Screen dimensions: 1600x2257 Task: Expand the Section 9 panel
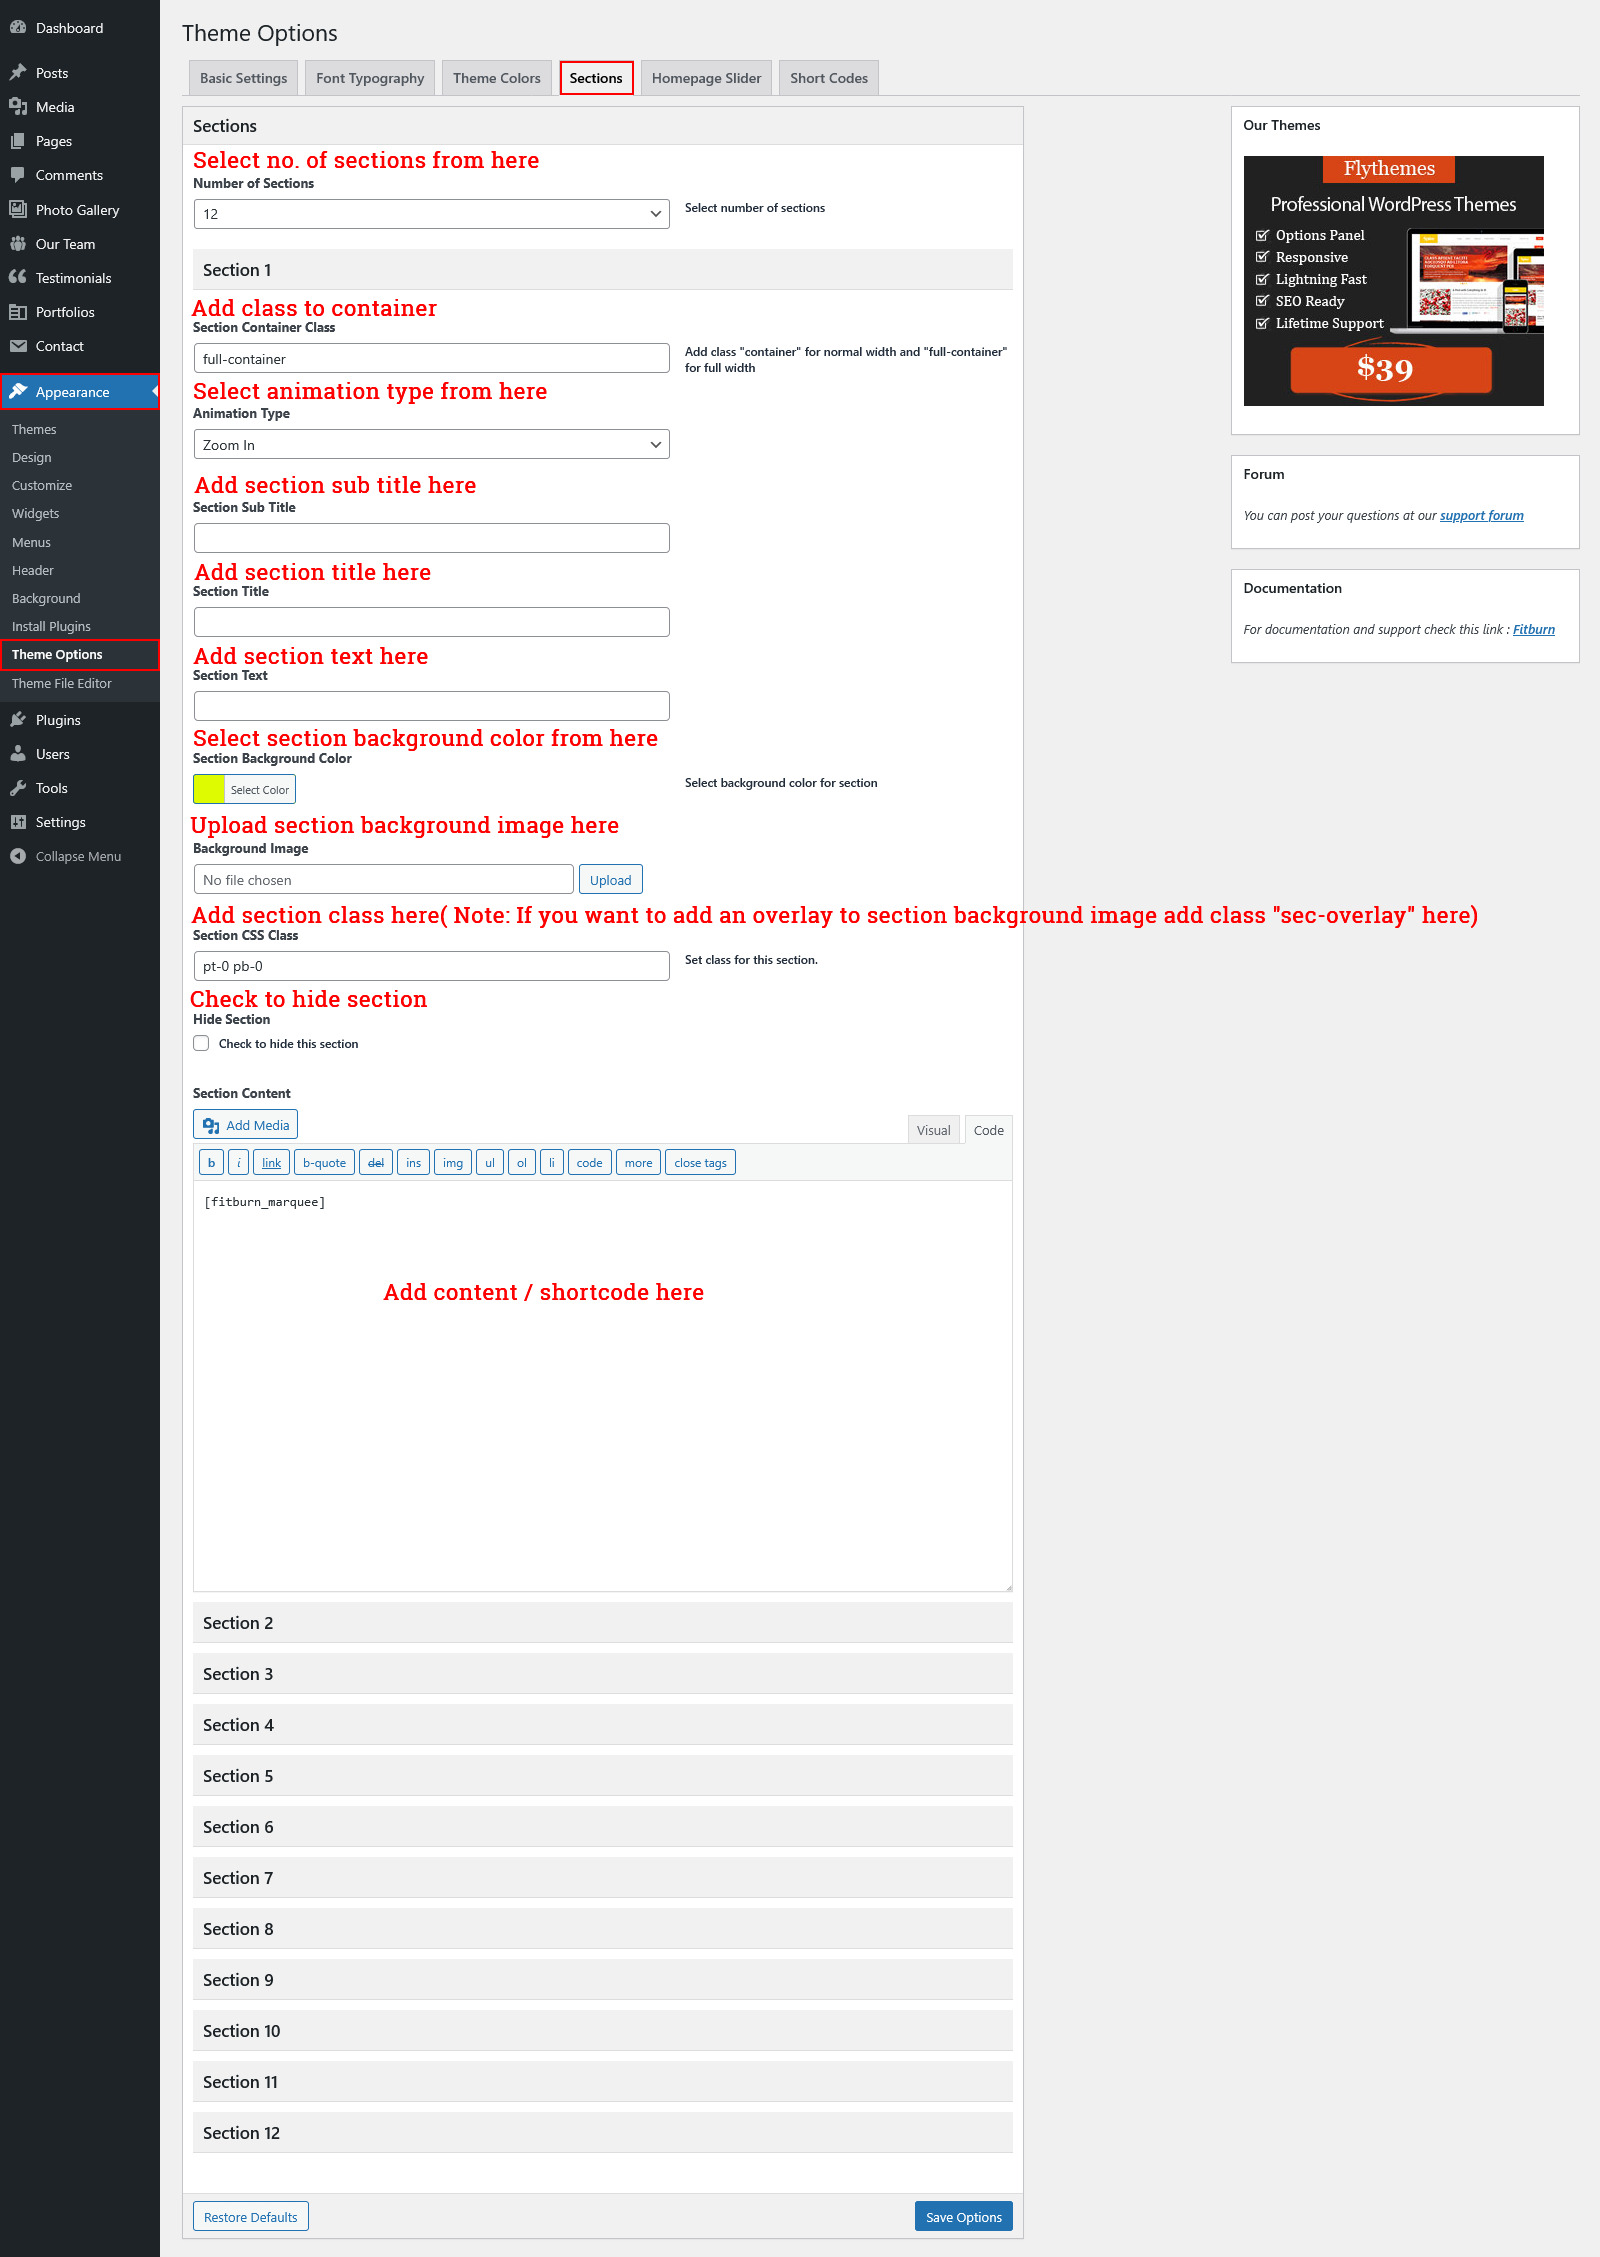pos(603,1980)
